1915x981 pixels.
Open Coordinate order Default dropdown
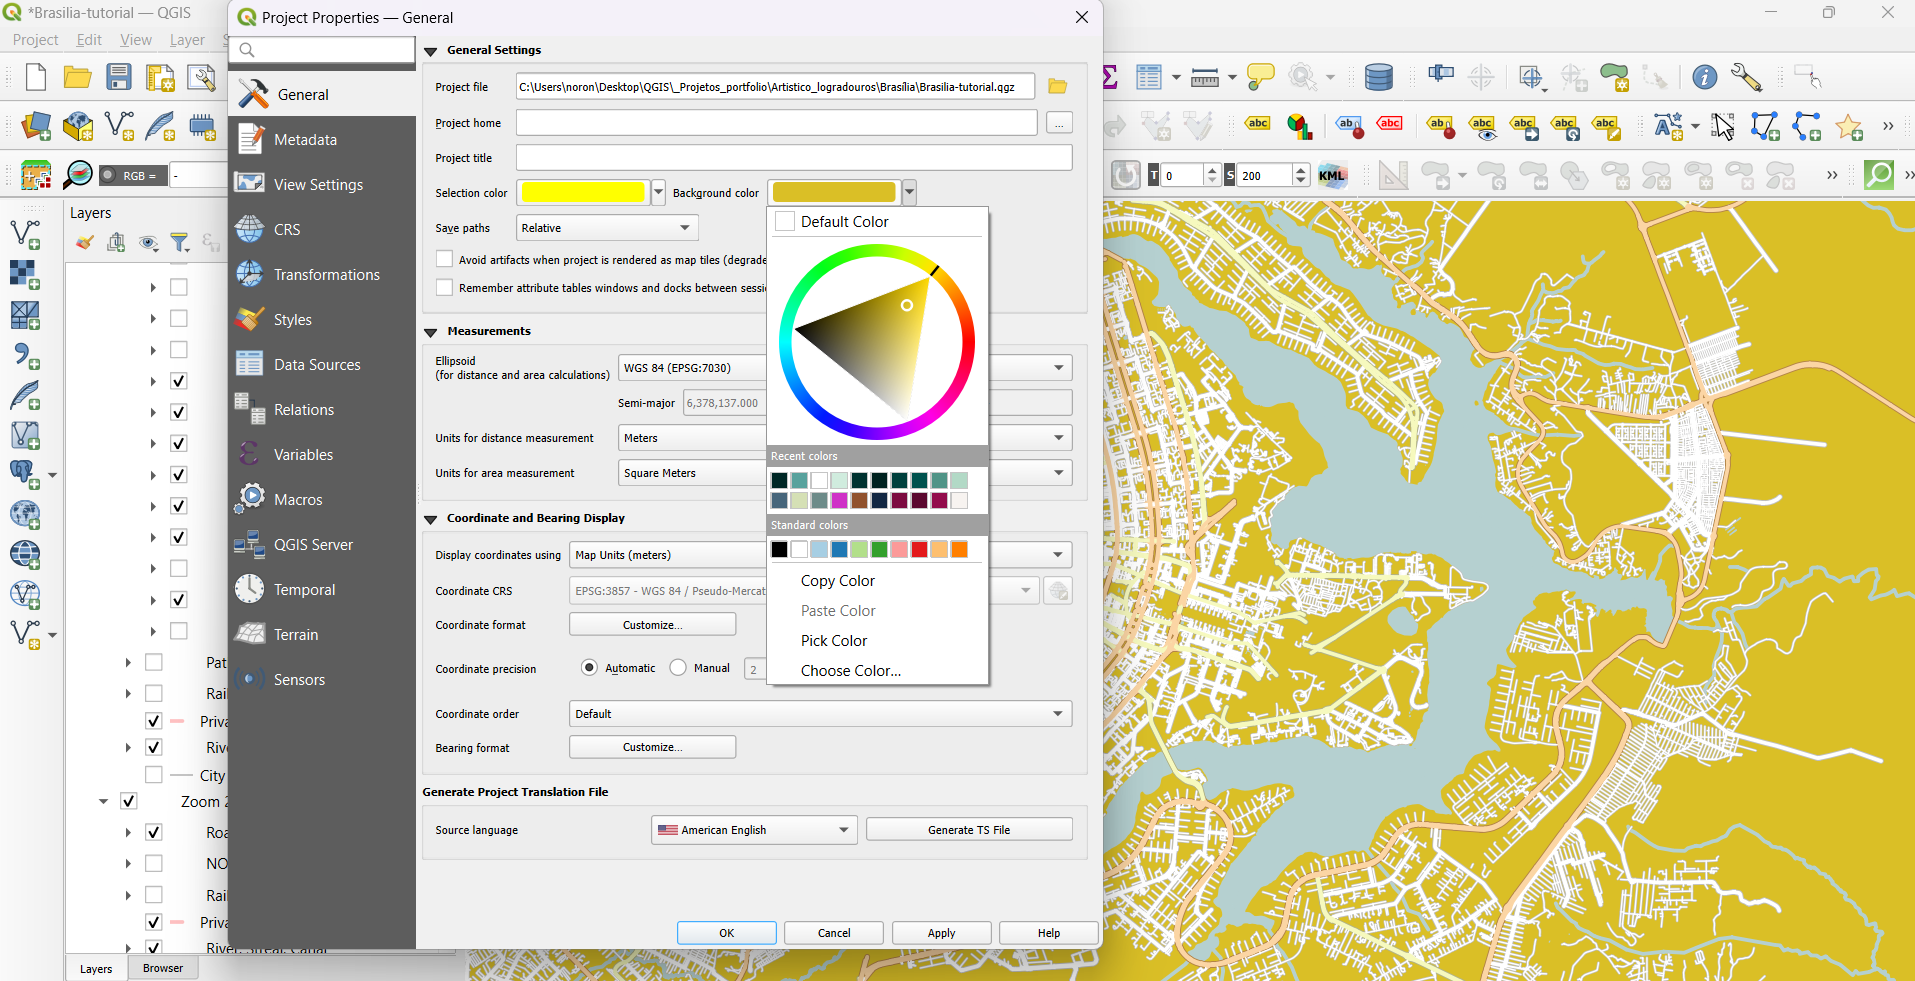[820, 713]
